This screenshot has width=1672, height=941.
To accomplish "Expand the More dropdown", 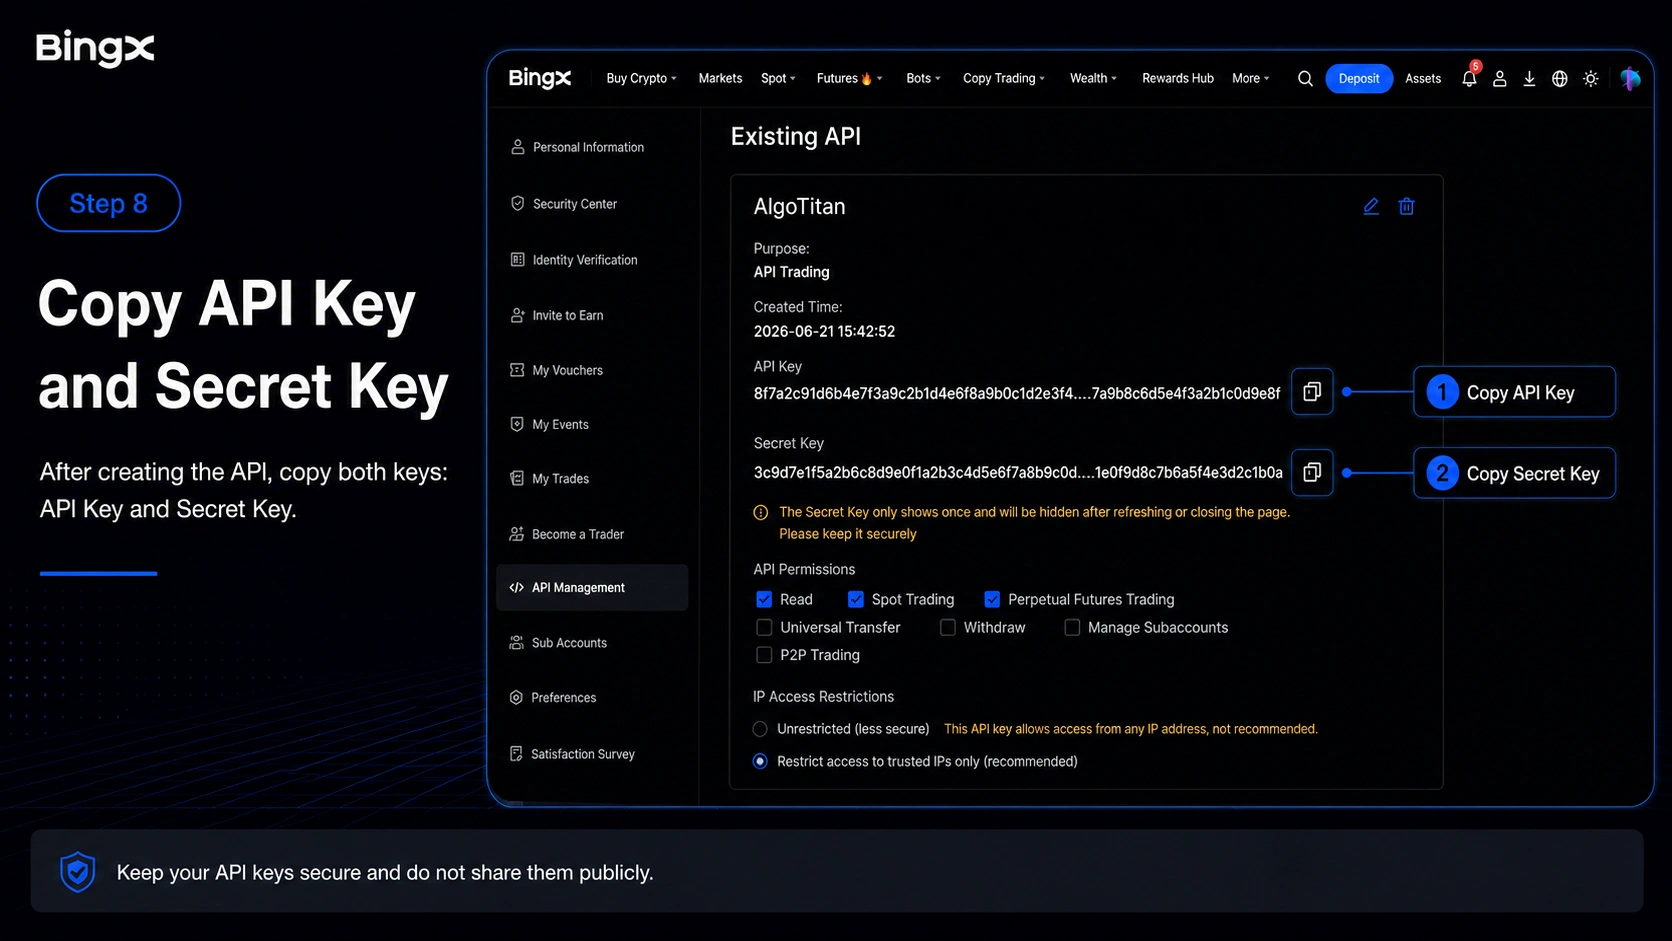I will [1250, 78].
